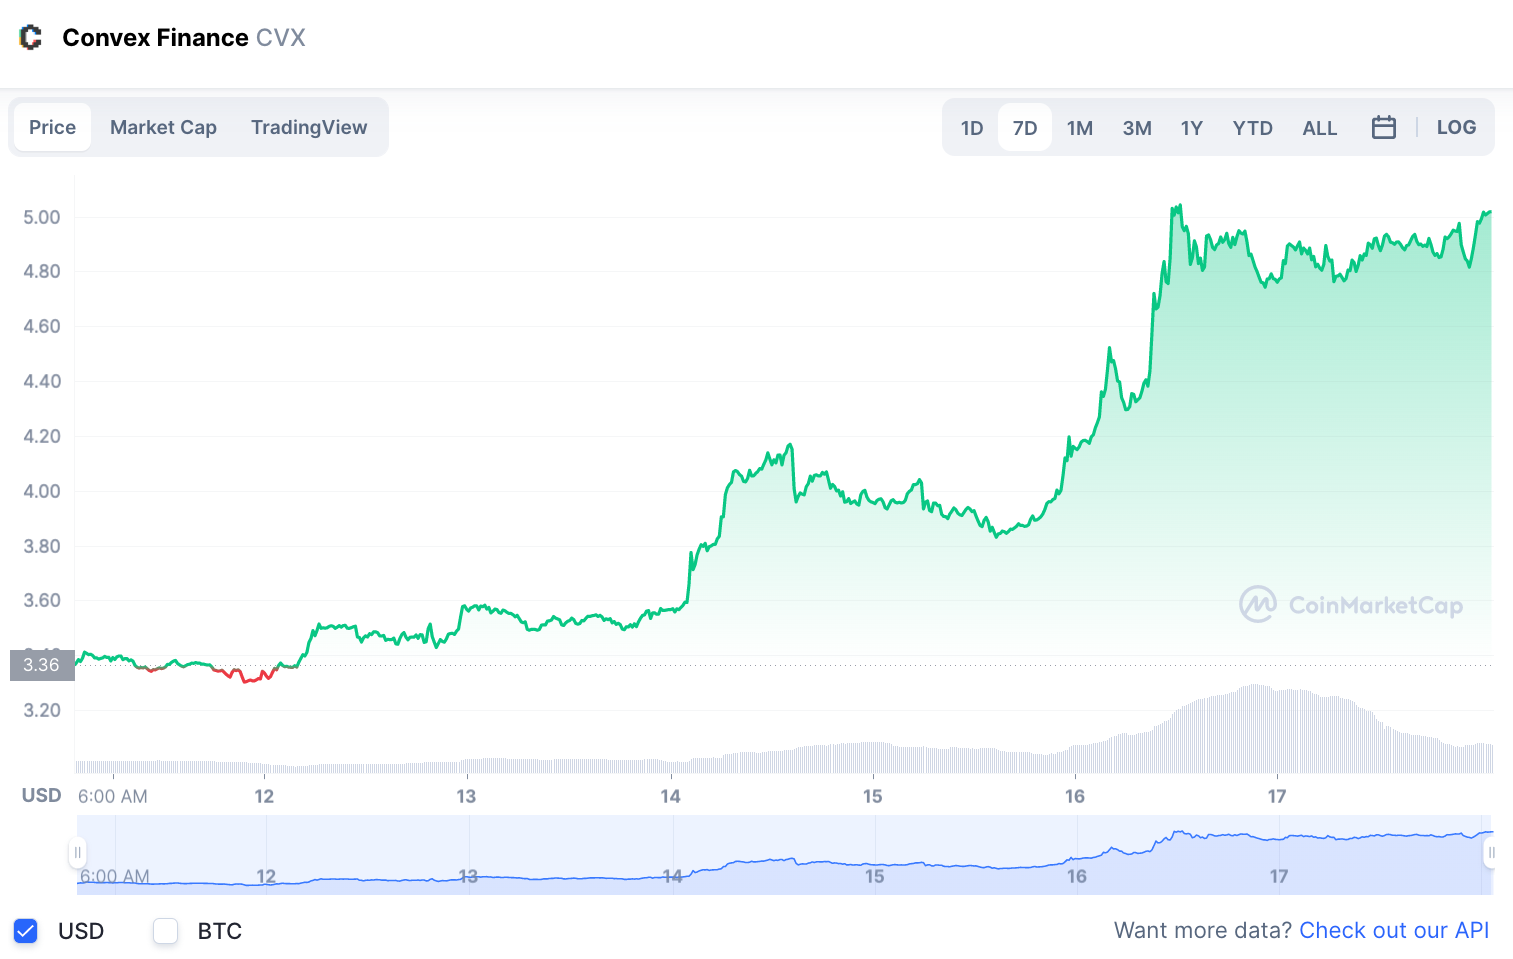The height and width of the screenshot is (959, 1513).
Task: Click the 3.20 y-axis label
Action: (x=42, y=710)
